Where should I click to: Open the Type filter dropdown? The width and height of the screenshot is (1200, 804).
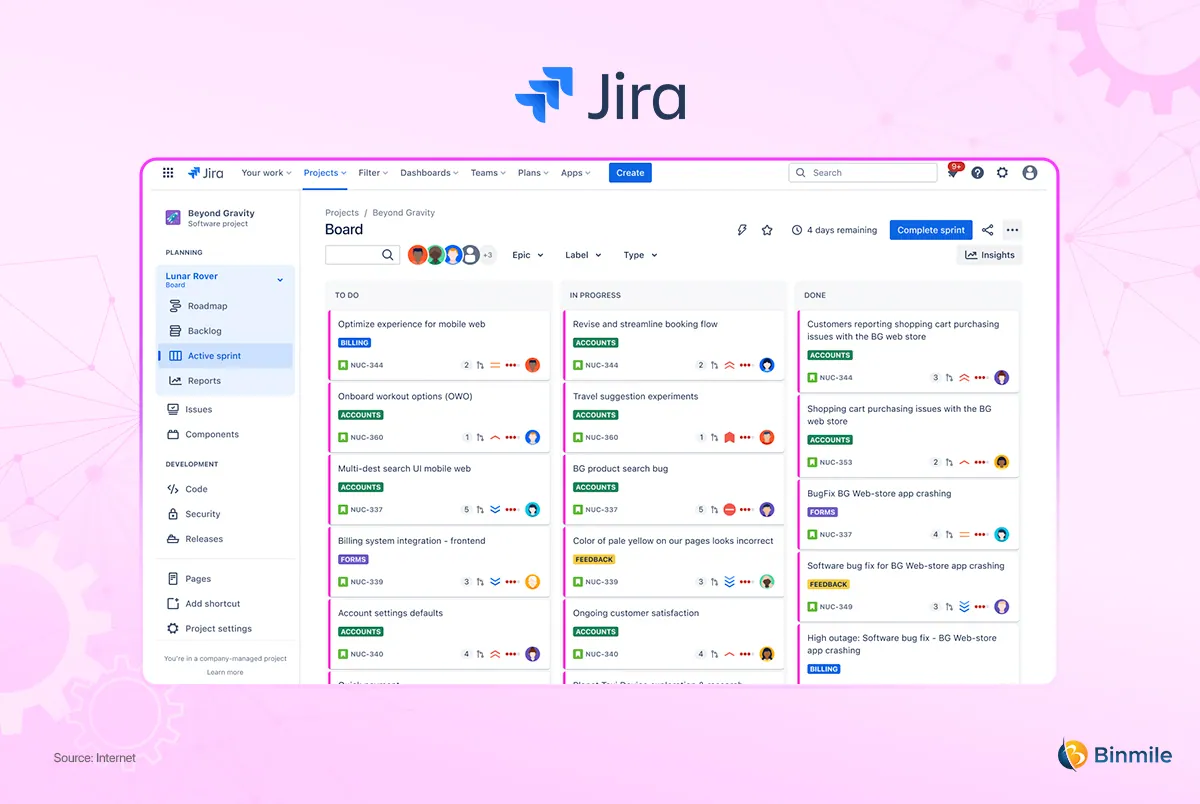pos(641,255)
